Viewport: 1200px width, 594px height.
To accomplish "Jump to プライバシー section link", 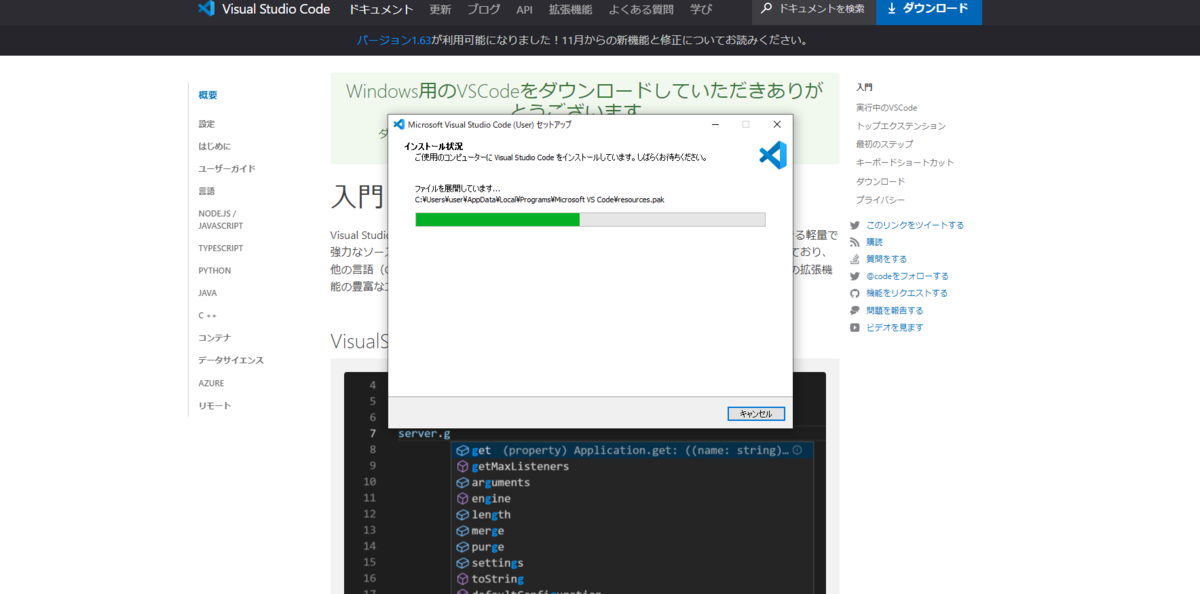I will [x=880, y=199].
